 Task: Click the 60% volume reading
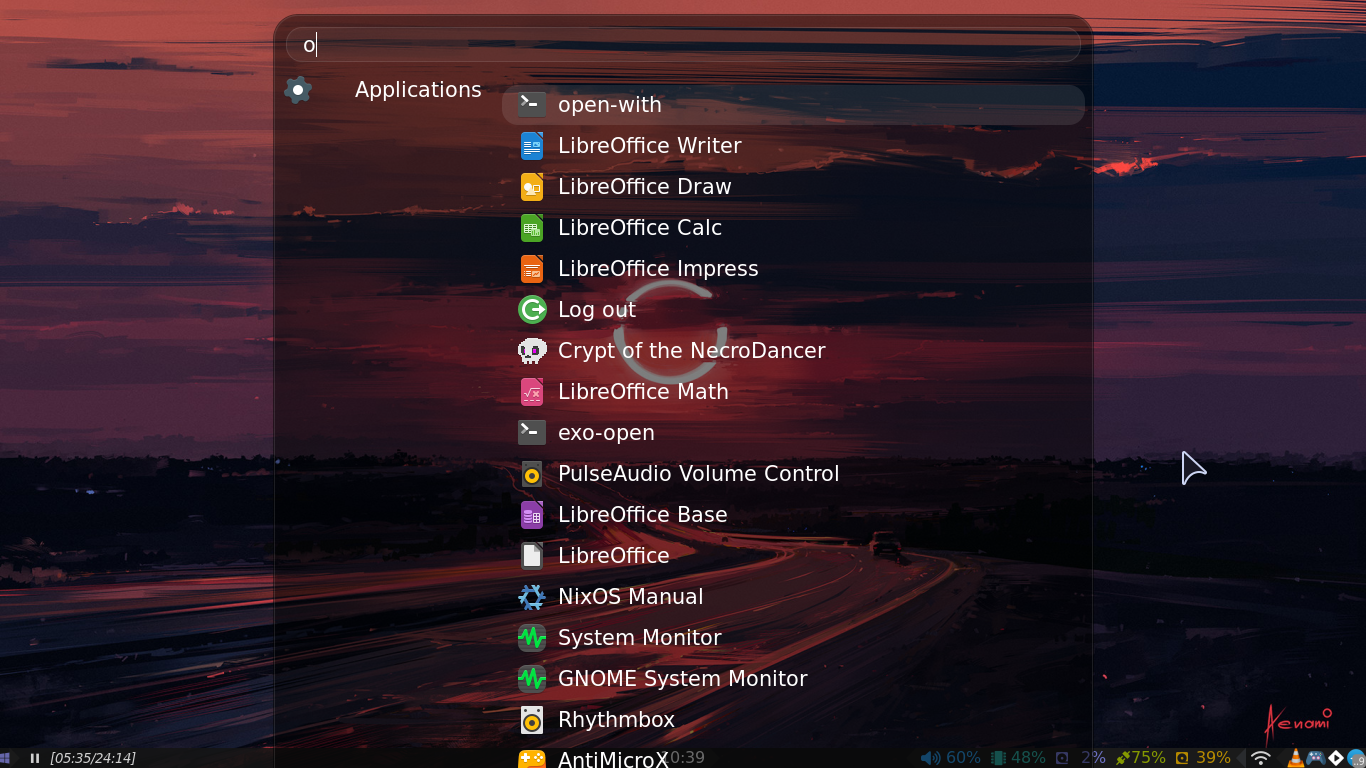click(963, 758)
